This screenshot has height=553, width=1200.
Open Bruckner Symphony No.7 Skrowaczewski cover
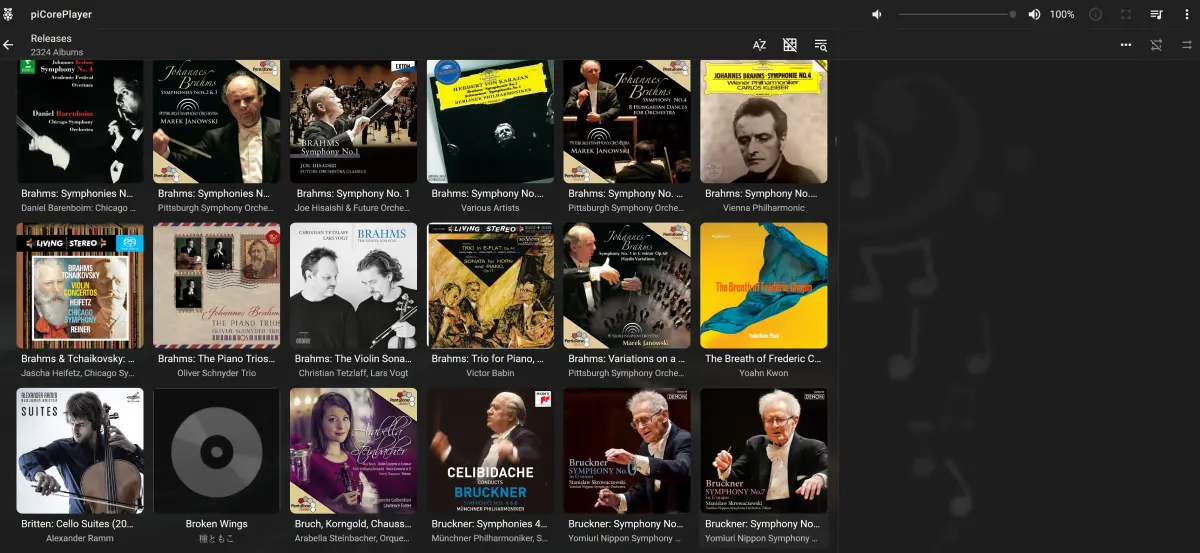764,451
